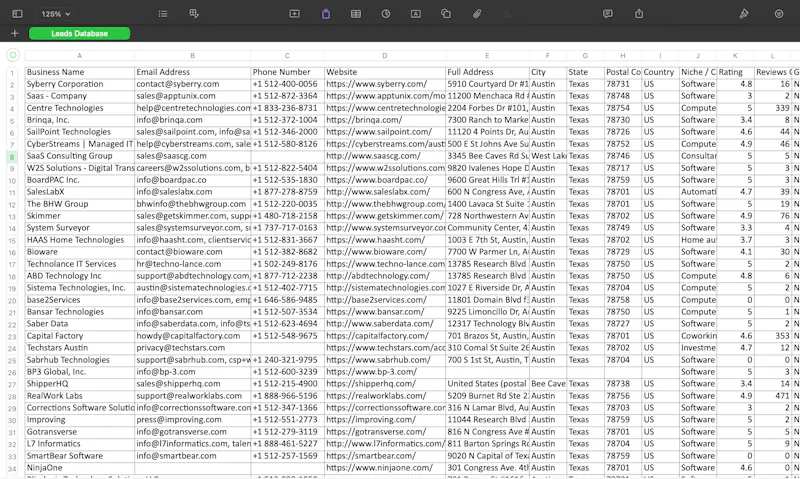Select the sales@apptunix.com cell

tap(192, 96)
